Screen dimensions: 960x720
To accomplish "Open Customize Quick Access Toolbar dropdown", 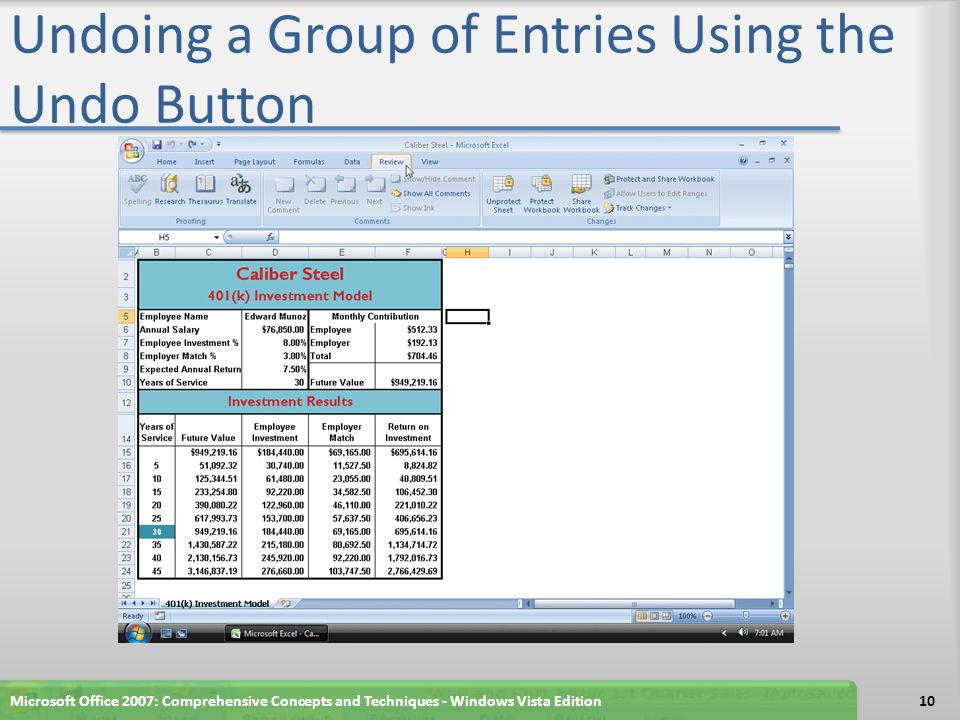I will pos(219,144).
